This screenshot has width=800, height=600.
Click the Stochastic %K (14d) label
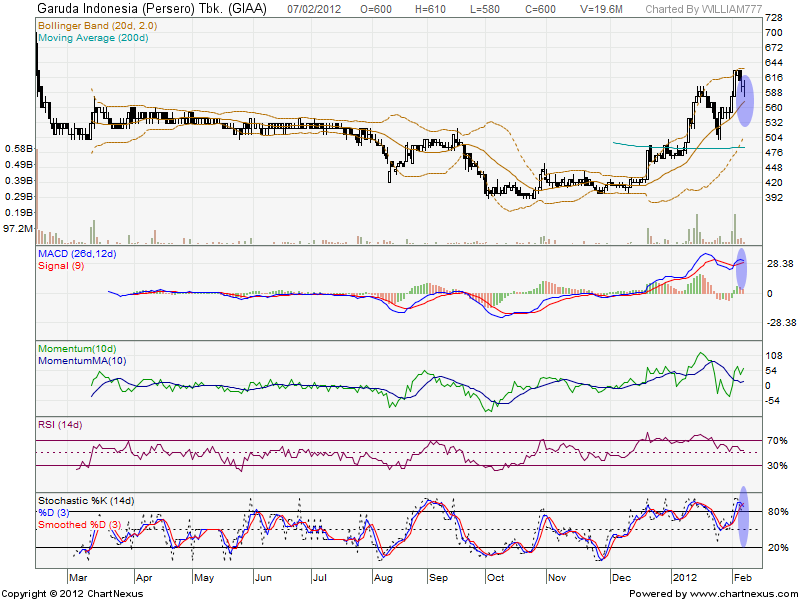86,501
